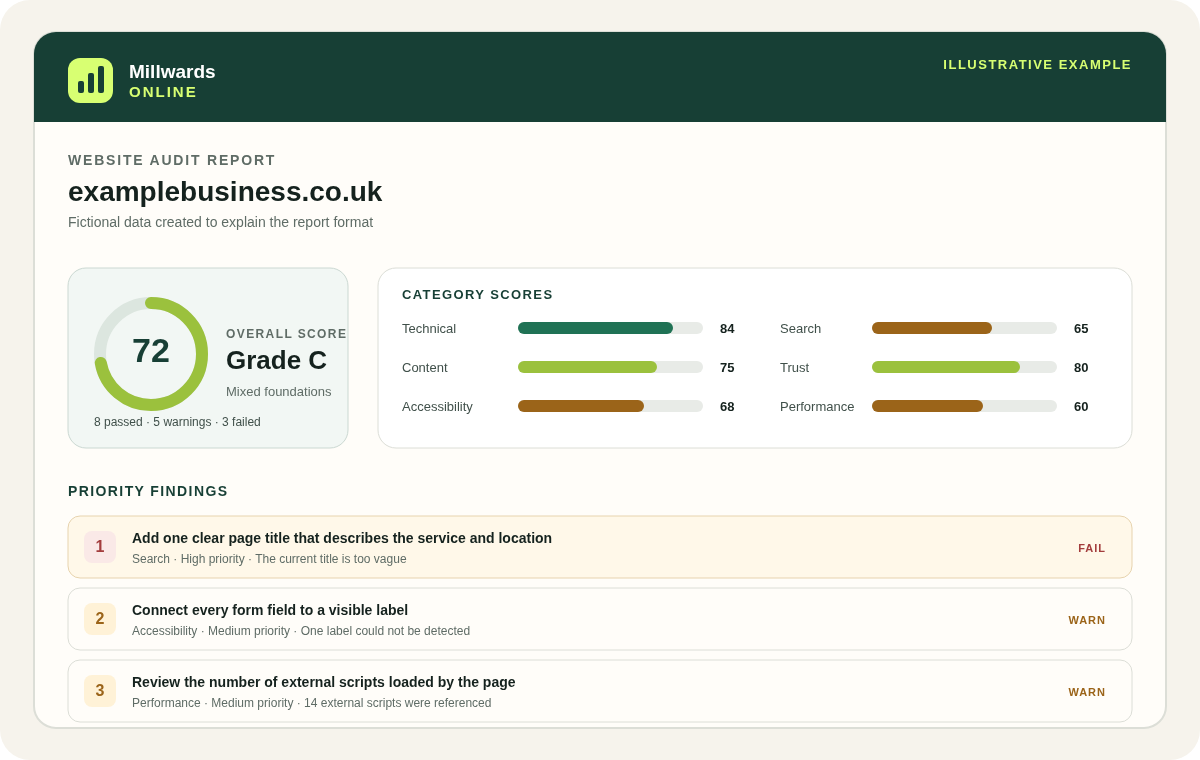Click the Content score bar
Screen dimensions: 1200x760
pyautogui.click(x=610, y=367)
